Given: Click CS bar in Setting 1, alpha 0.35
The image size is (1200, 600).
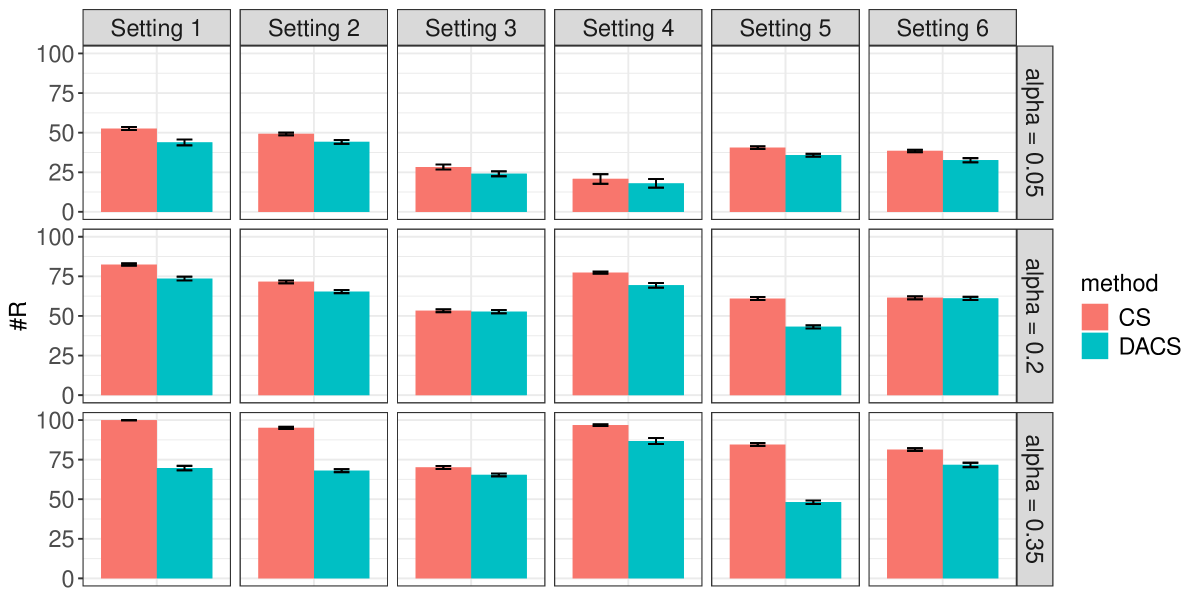Looking at the screenshot, I should point(129,500).
